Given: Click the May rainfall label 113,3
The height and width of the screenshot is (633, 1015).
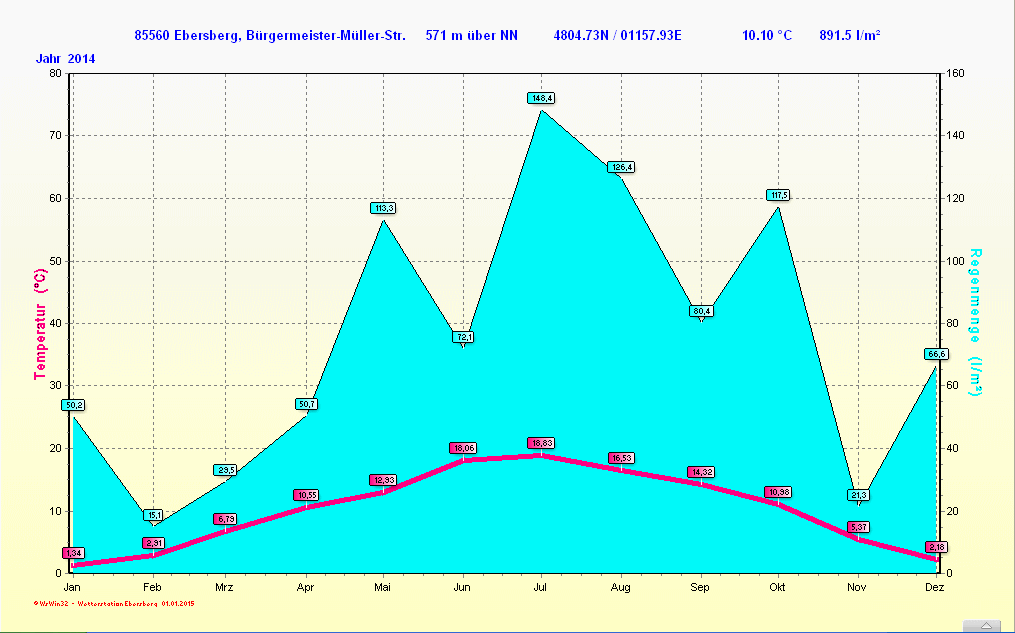Looking at the screenshot, I should (383, 208).
